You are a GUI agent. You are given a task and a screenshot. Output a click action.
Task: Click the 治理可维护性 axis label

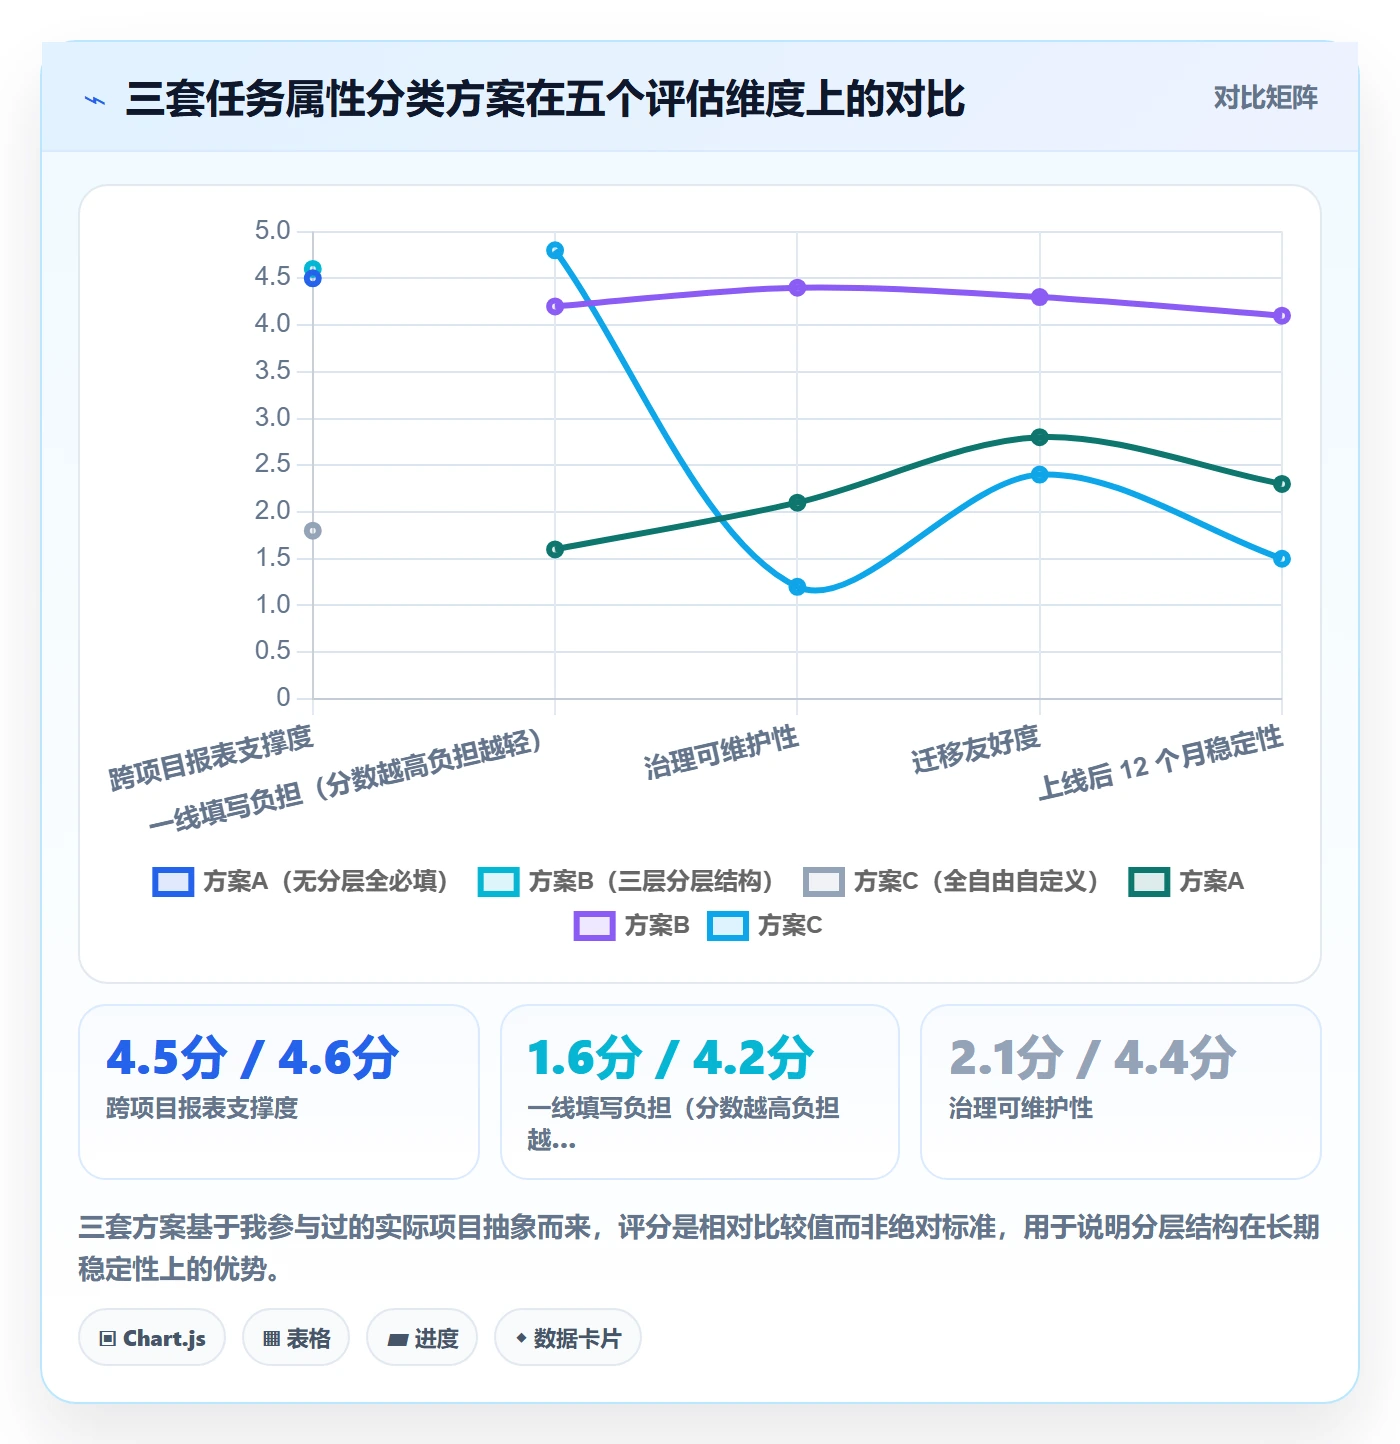721,753
